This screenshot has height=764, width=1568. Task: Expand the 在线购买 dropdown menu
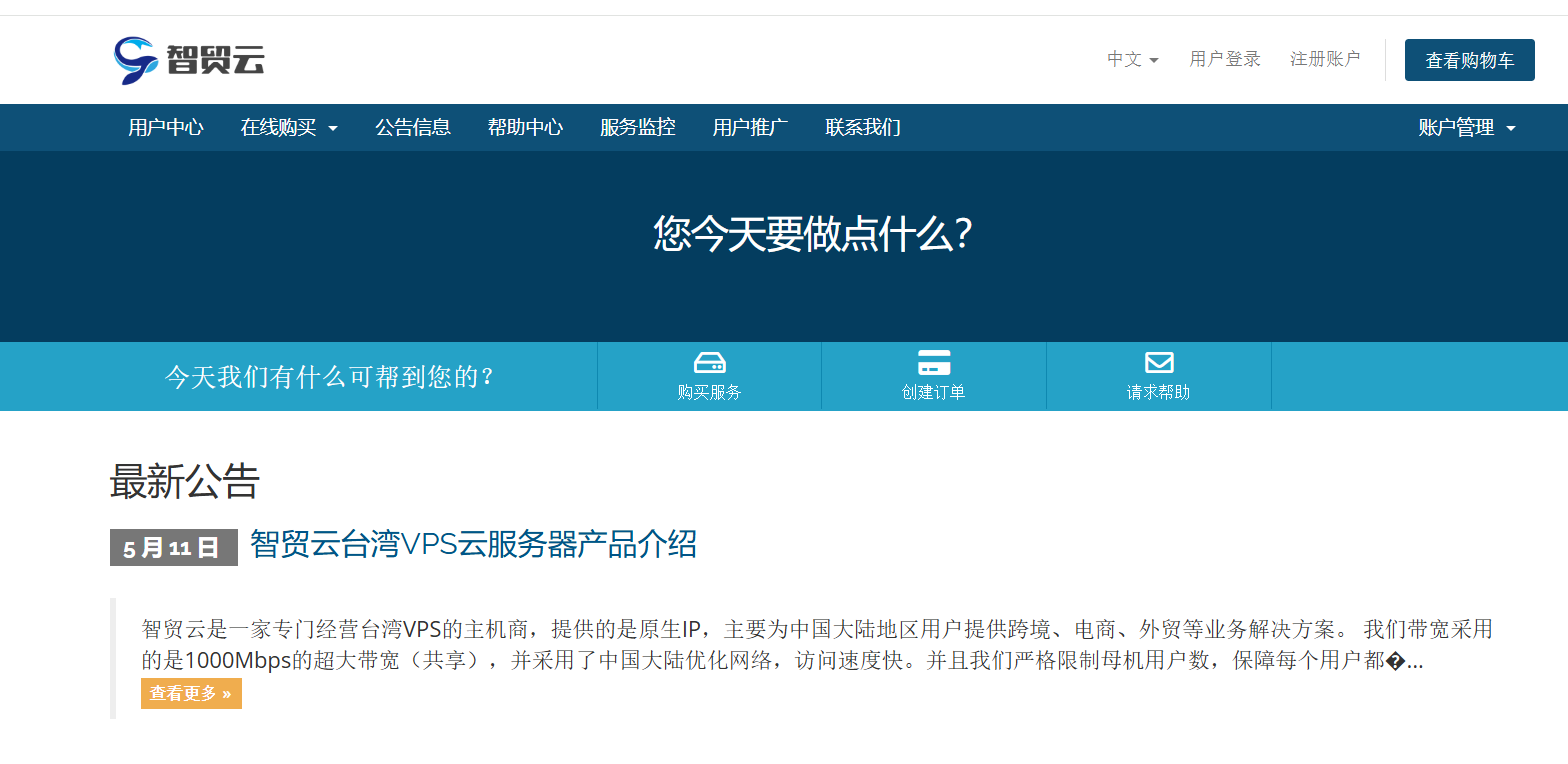pos(288,127)
